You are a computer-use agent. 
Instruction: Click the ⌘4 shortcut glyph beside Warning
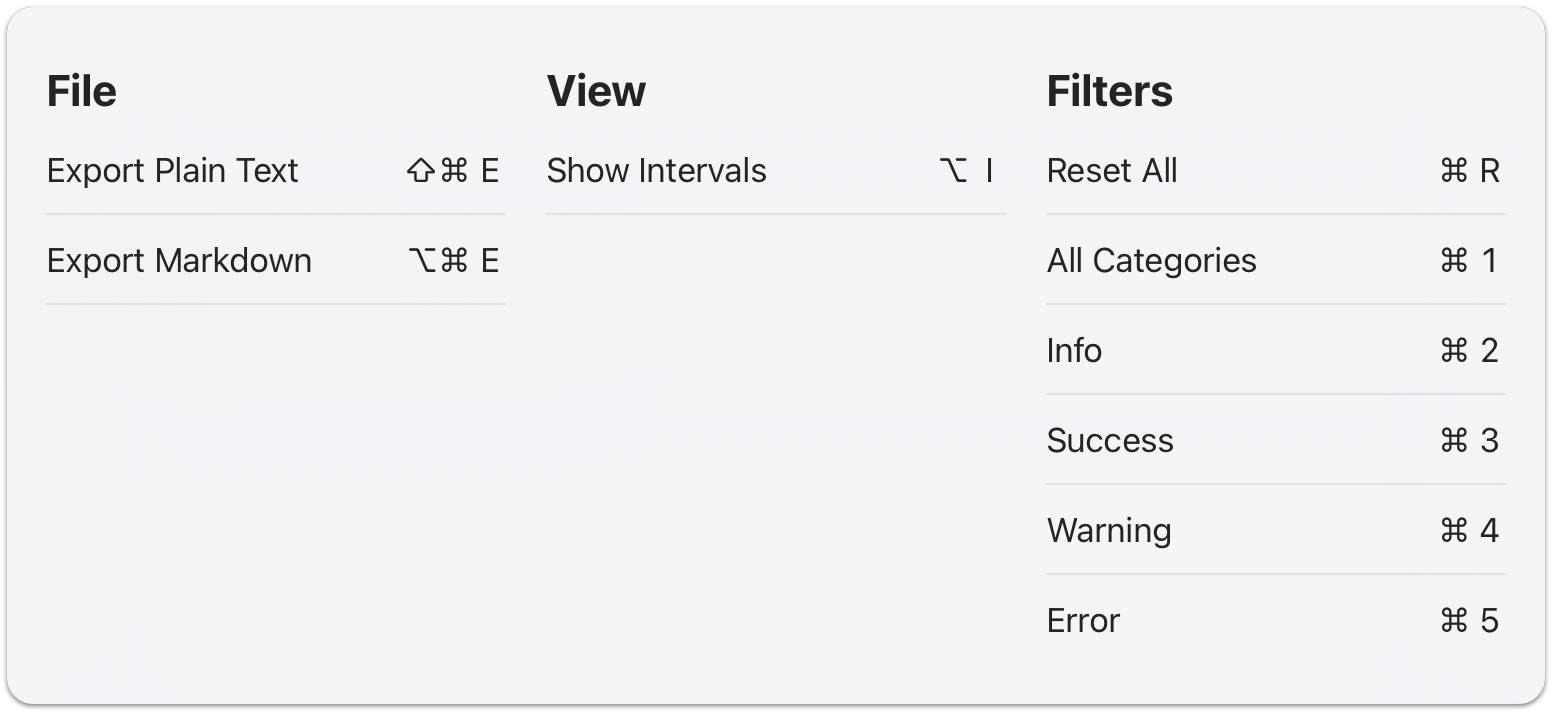click(x=1467, y=531)
